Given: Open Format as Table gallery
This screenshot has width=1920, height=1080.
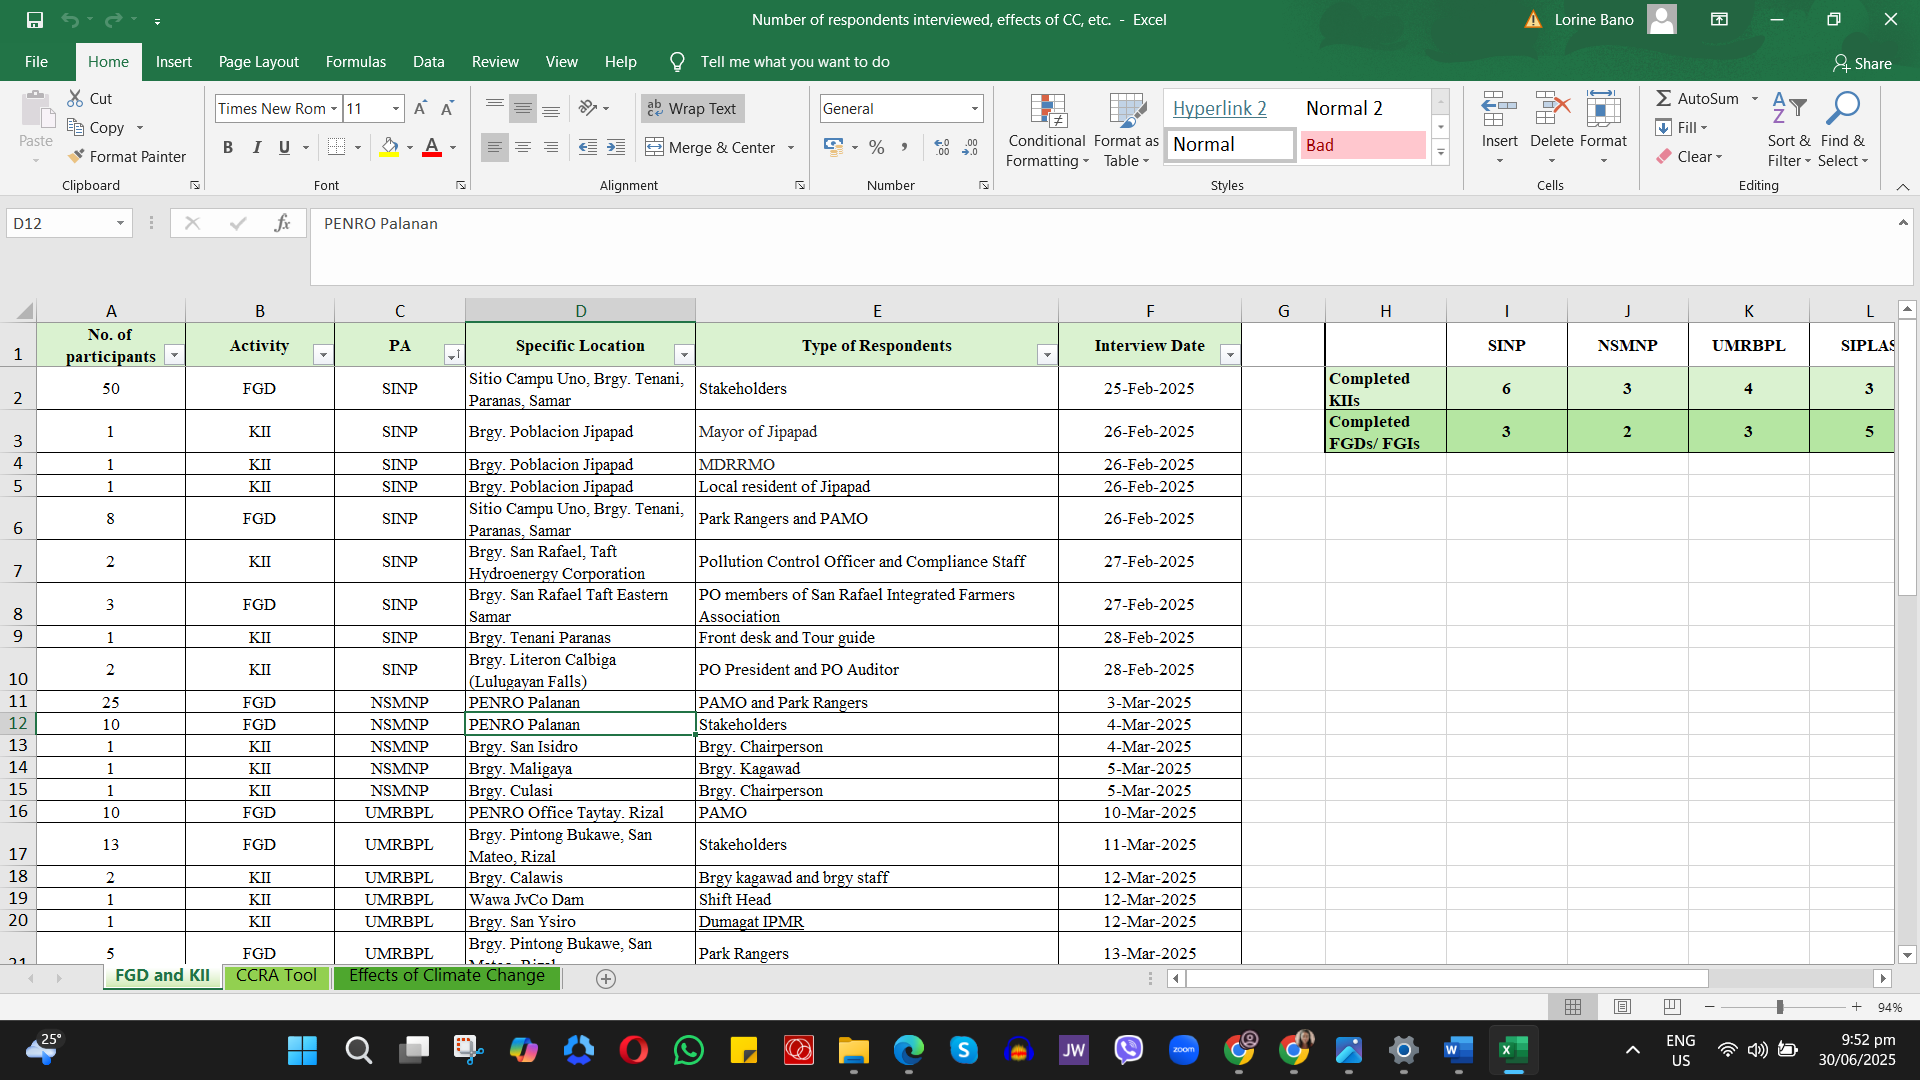Looking at the screenshot, I should (x=1127, y=131).
